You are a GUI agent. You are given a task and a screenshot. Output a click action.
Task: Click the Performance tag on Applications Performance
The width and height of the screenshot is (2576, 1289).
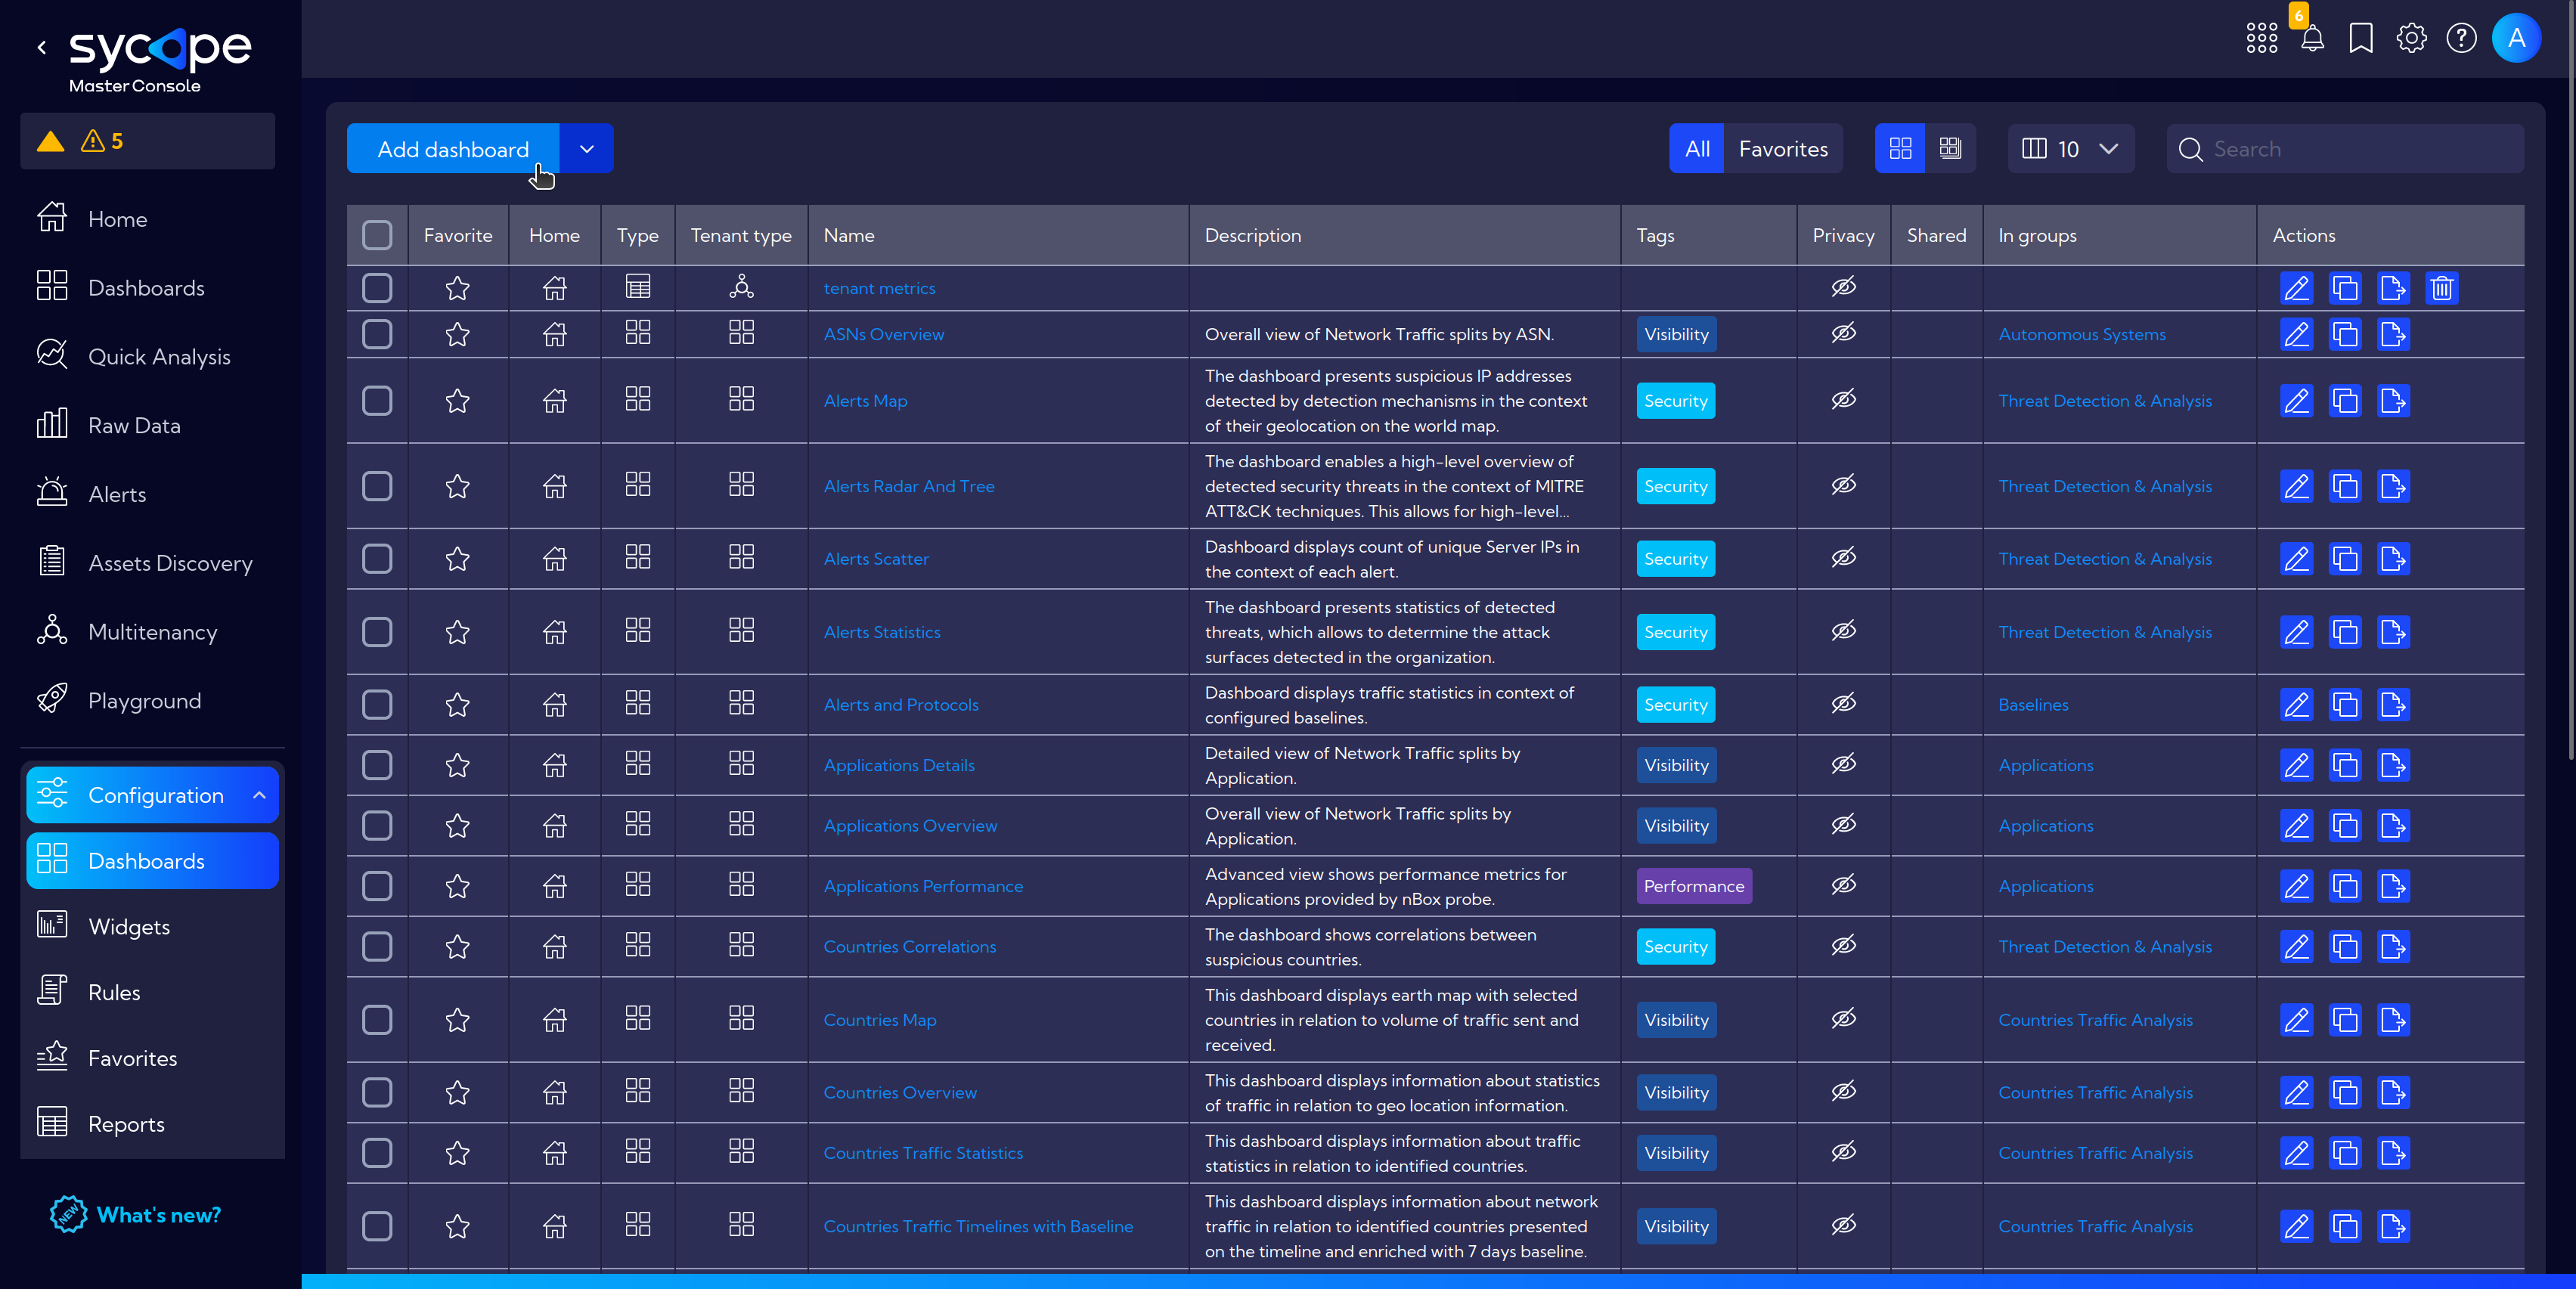tap(1693, 886)
